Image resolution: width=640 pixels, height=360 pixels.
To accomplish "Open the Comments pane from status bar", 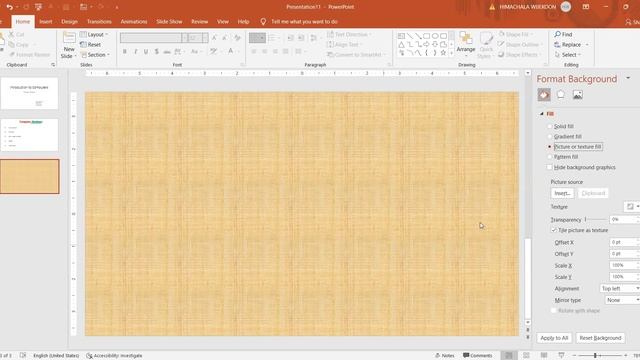I will 478,356.
